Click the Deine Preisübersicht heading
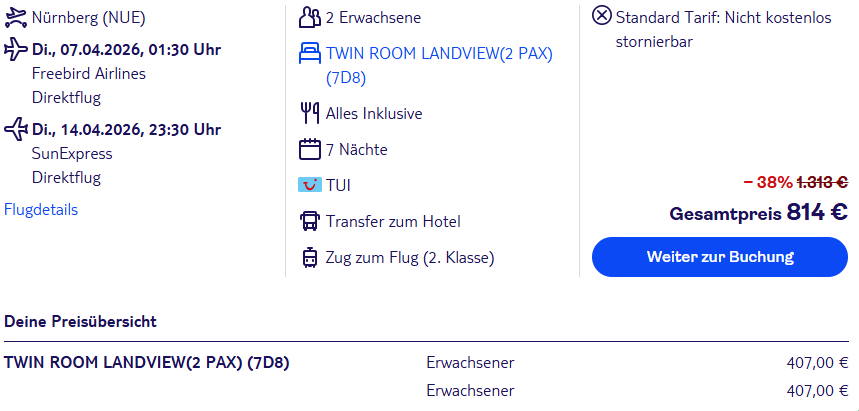The width and height of the screenshot is (859, 411). click(80, 321)
